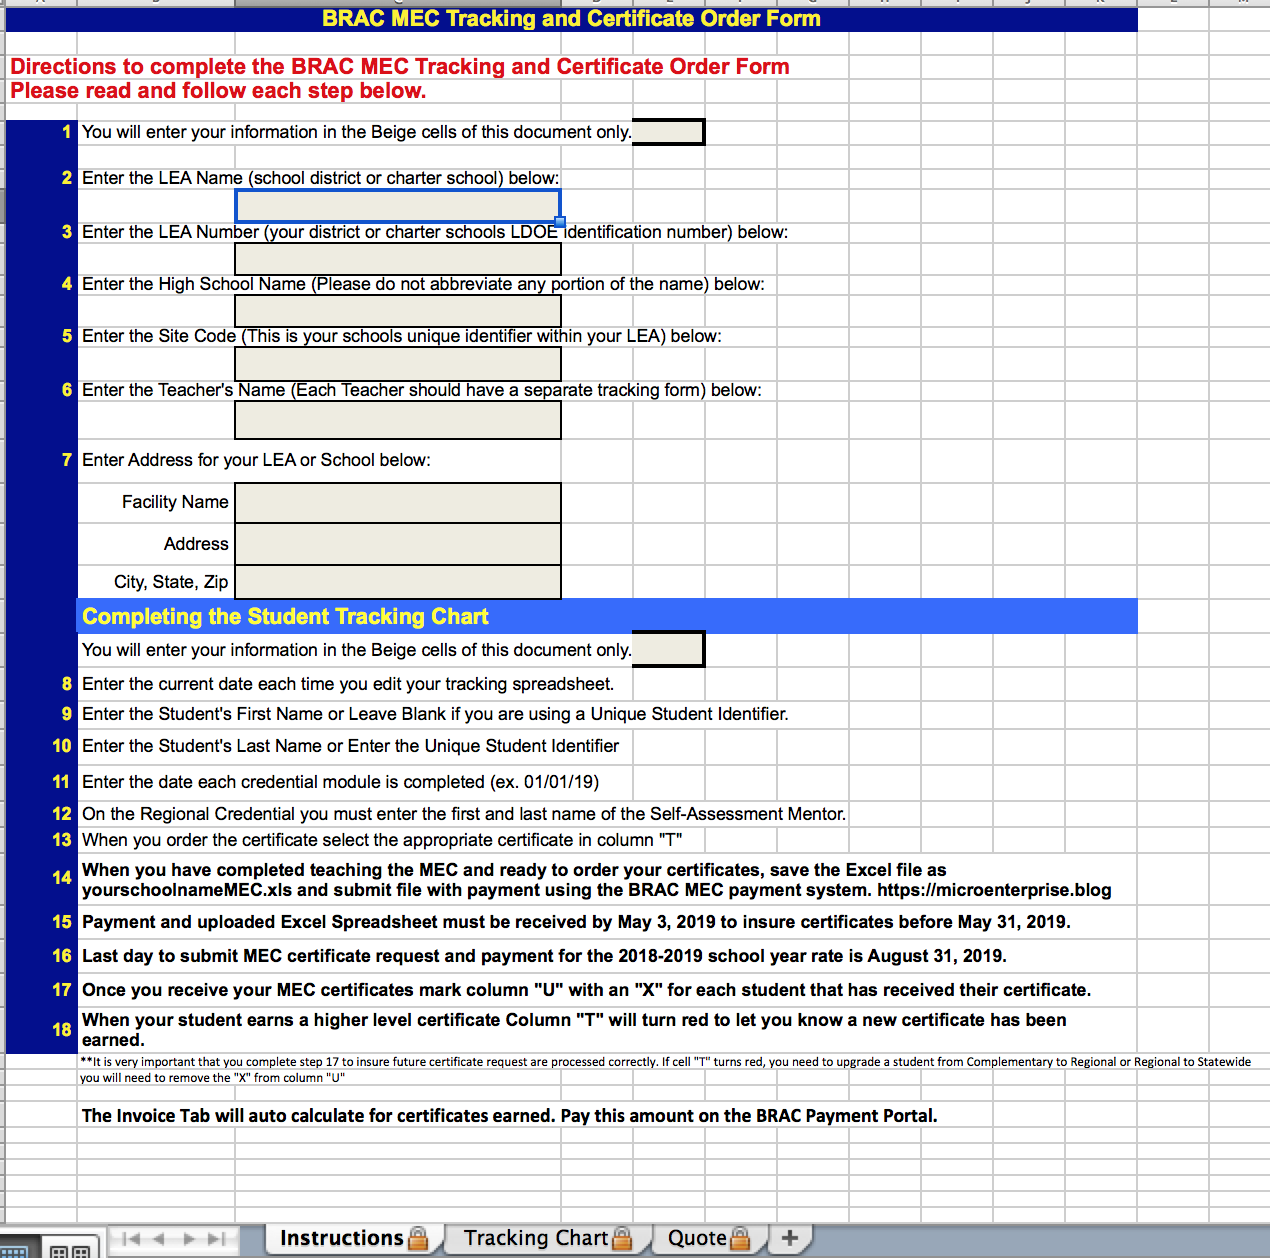1270x1258 pixels.
Task: Click the City, State, Zip input cell
Action: [x=397, y=582]
